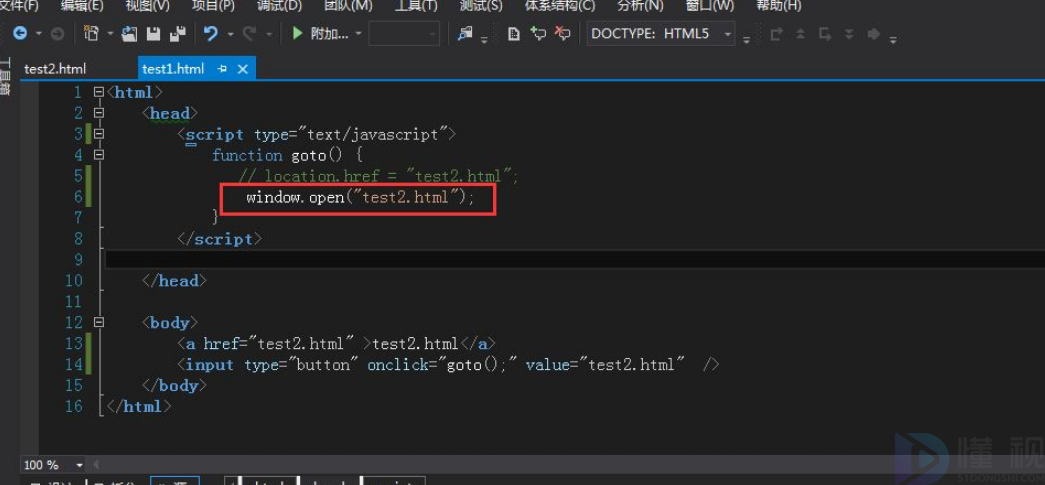The height and width of the screenshot is (485, 1045).
Task: Click the 附加... start button label
Action: (x=330, y=33)
